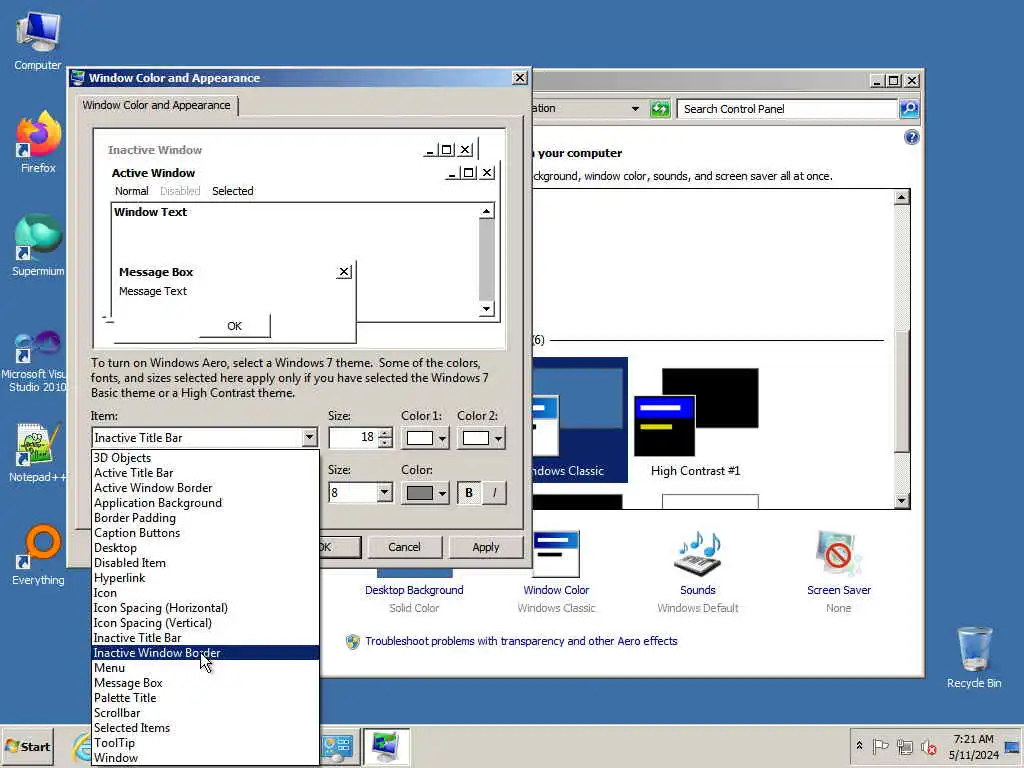Click the Search Control Panel field
The image size is (1024, 768).
pyautogui.click(x=787, y=109)
